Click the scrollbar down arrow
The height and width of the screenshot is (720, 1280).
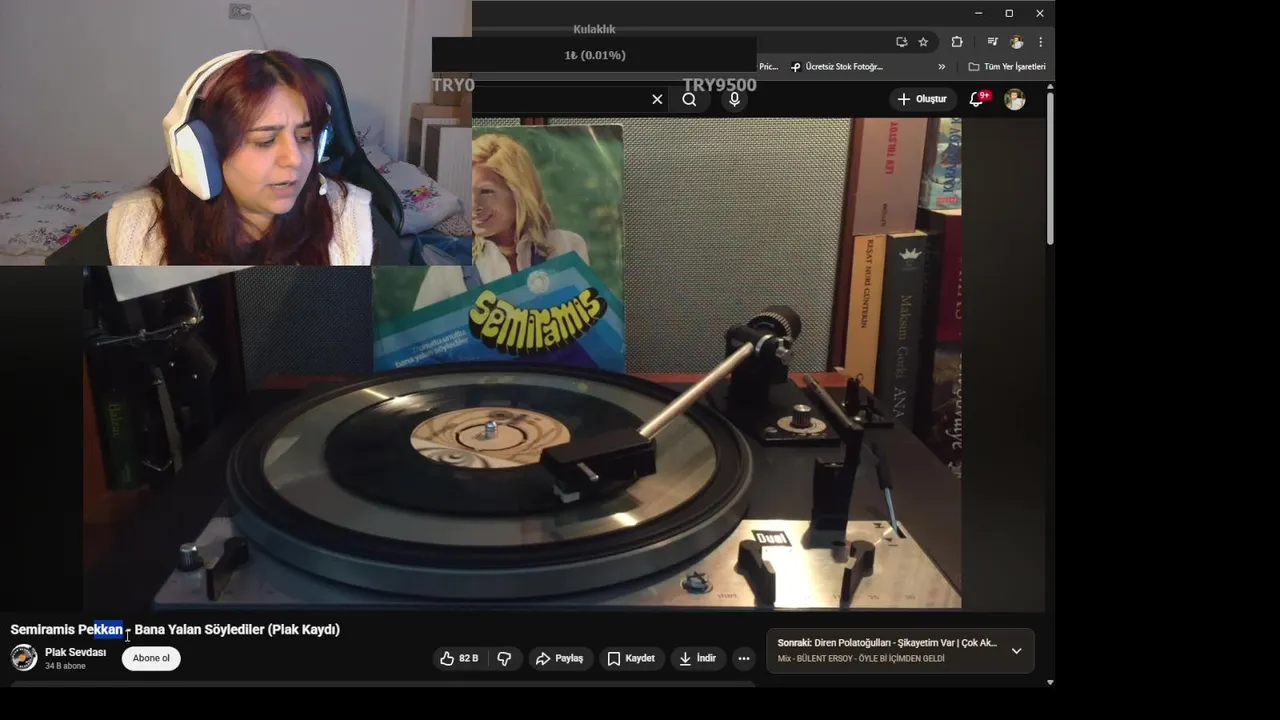tap(1050, 682)
